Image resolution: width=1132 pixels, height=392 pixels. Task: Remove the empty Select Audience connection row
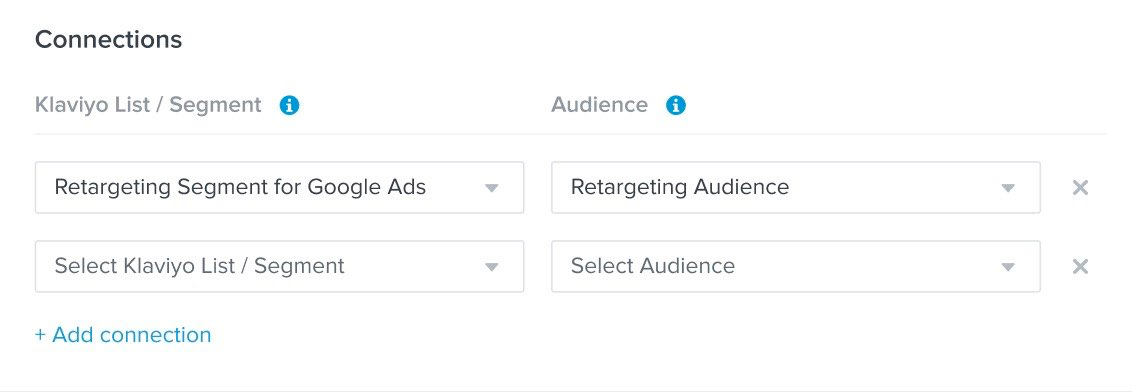pyautogui.click(x=1080, y=266)
